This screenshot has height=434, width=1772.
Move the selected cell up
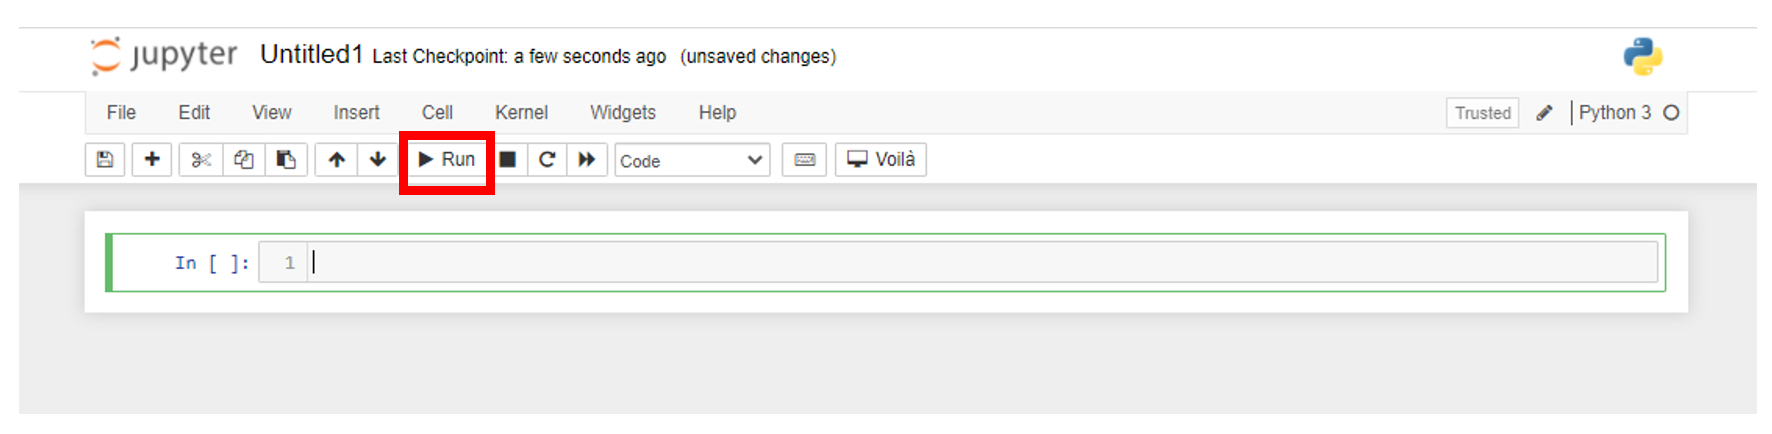(337, 160)
